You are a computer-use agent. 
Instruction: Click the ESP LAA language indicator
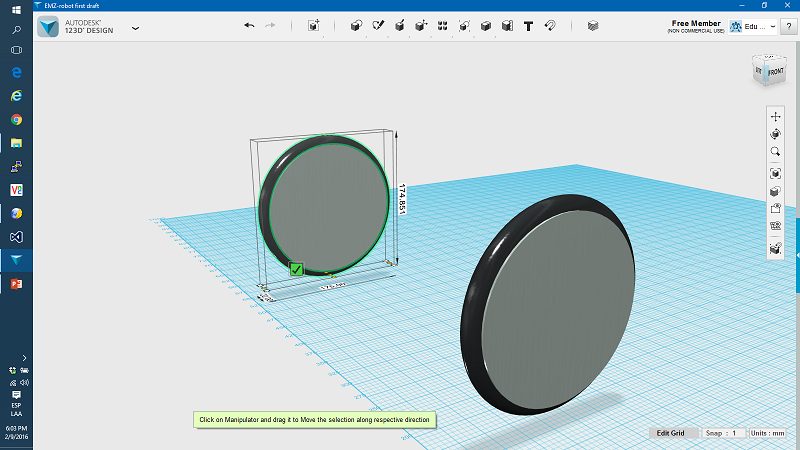16,410
